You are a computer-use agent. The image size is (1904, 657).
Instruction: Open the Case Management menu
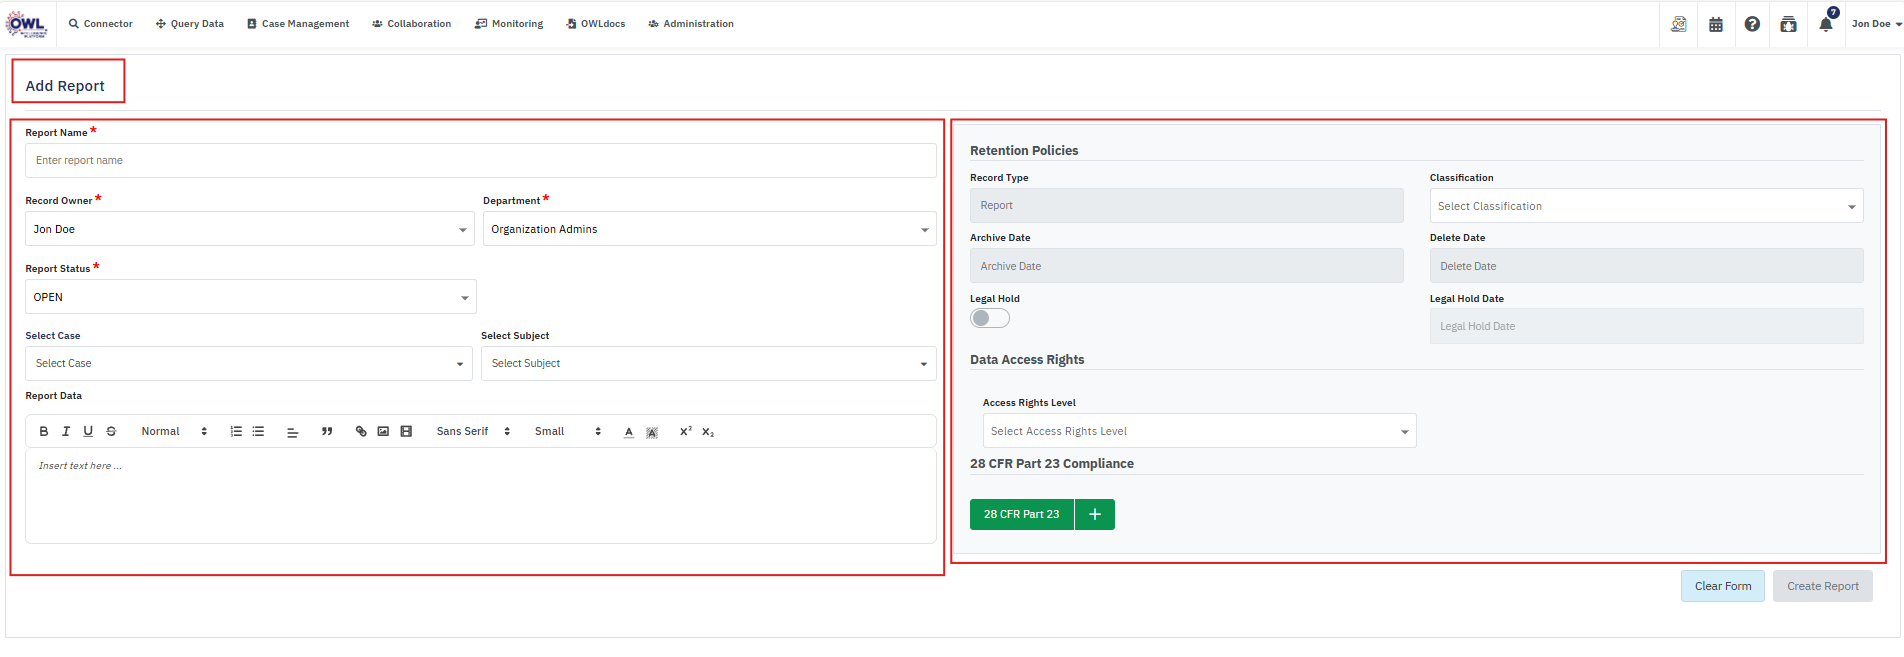click(x=298, y=24)
